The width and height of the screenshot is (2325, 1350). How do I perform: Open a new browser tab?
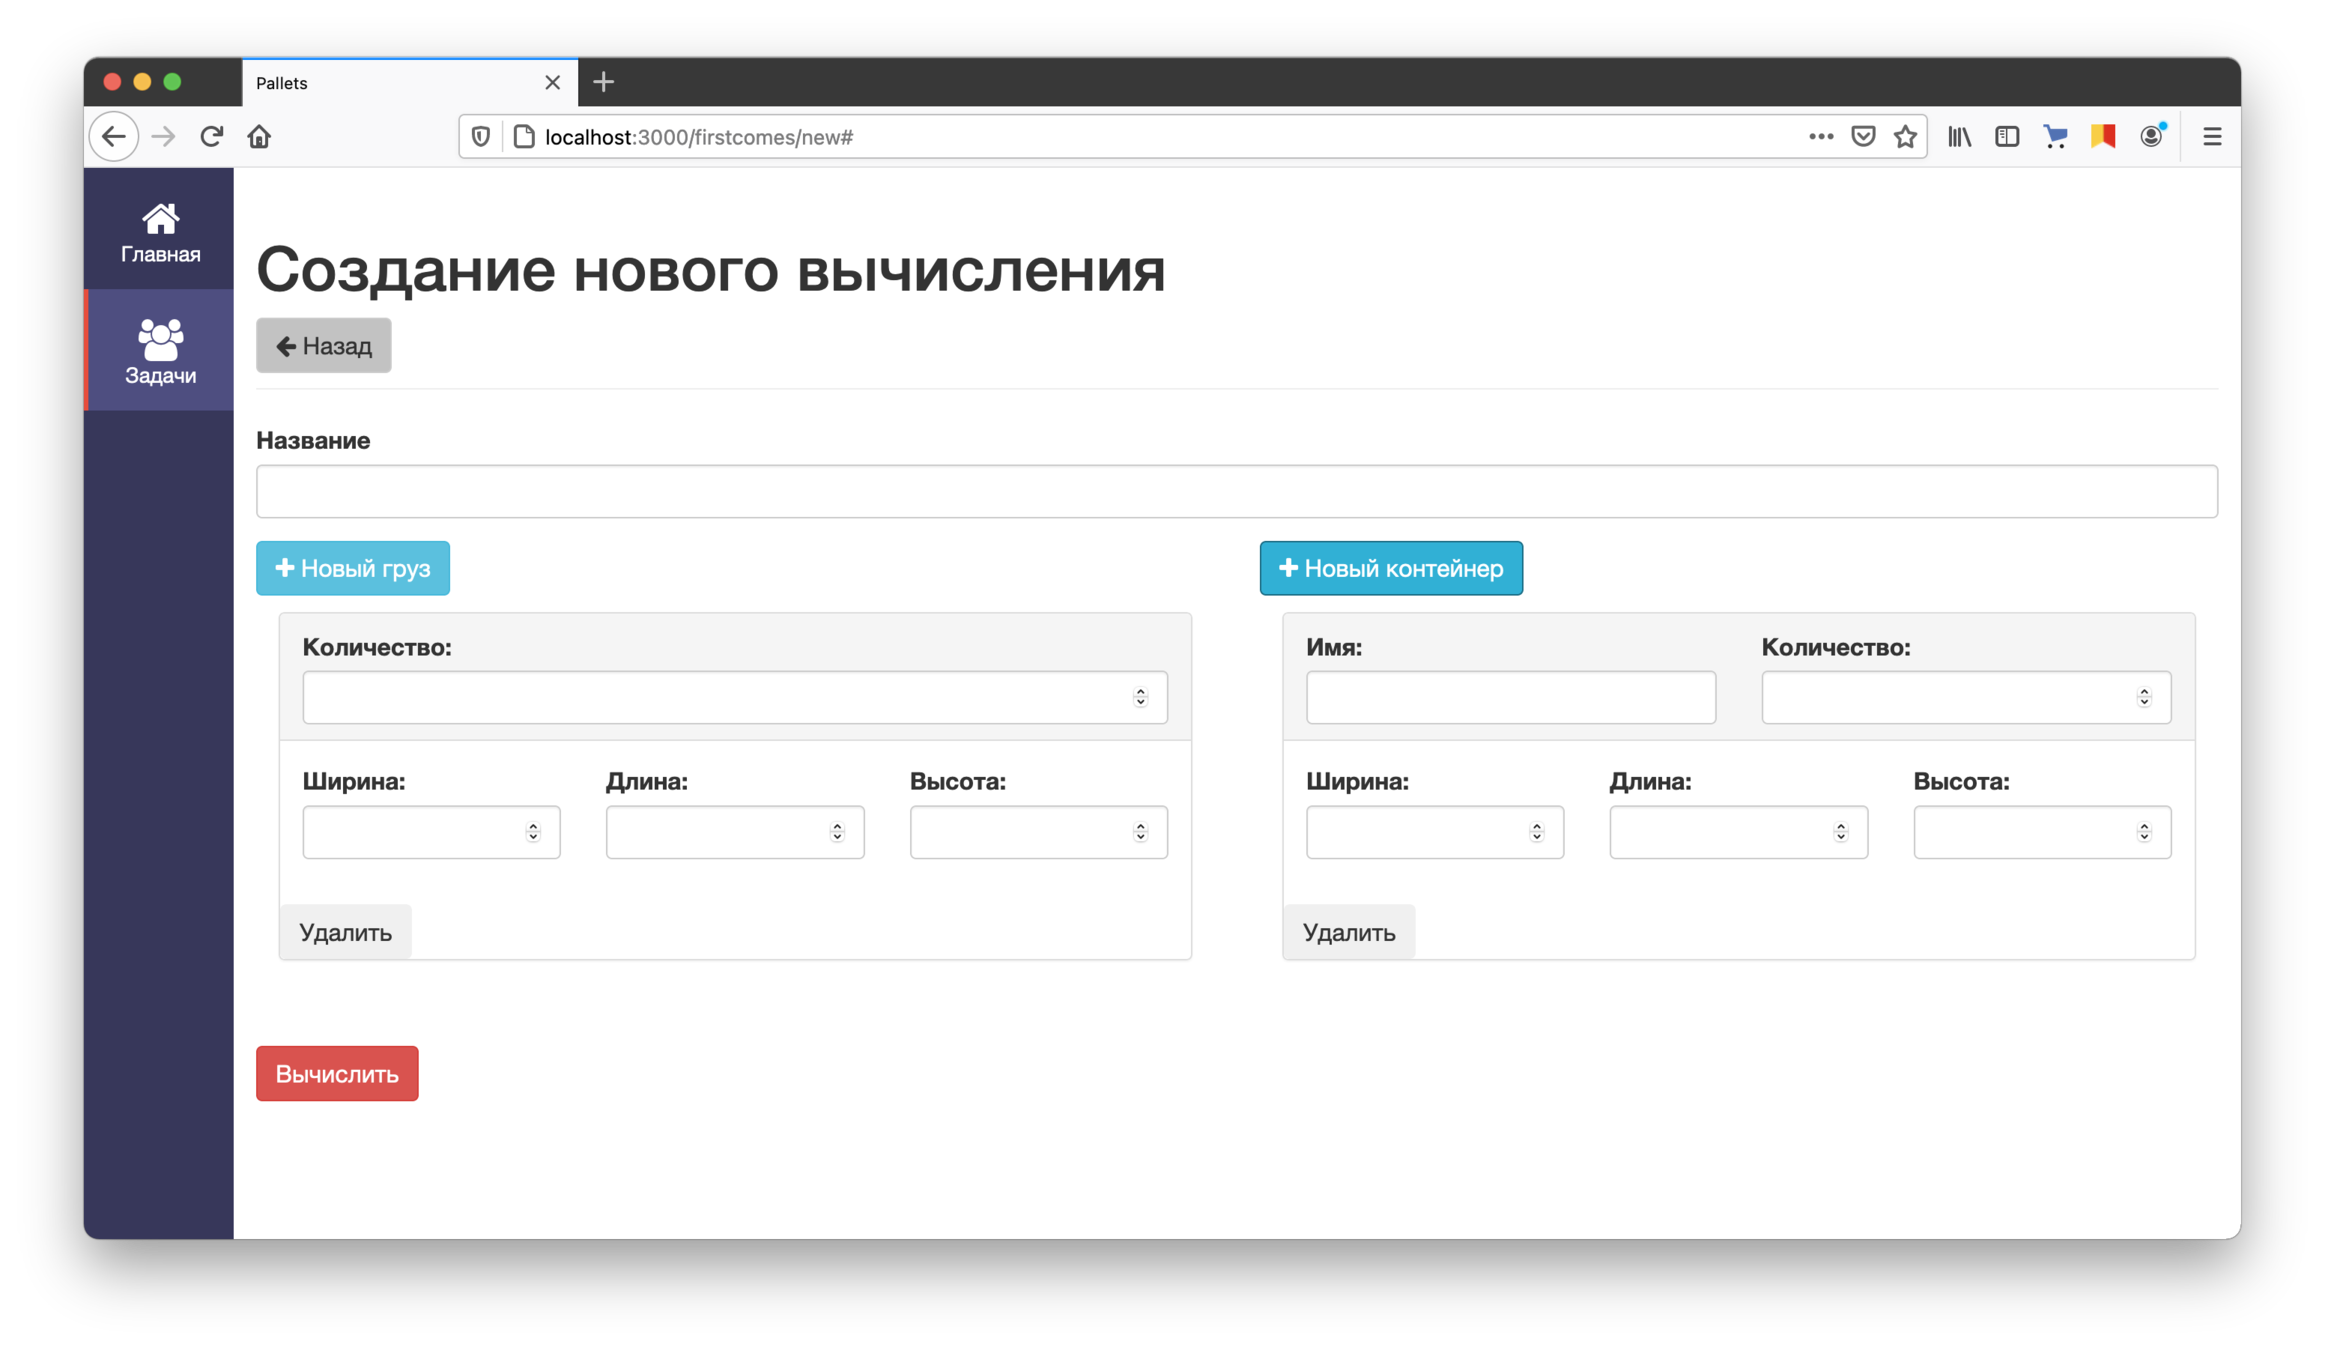tap(603, 83)
